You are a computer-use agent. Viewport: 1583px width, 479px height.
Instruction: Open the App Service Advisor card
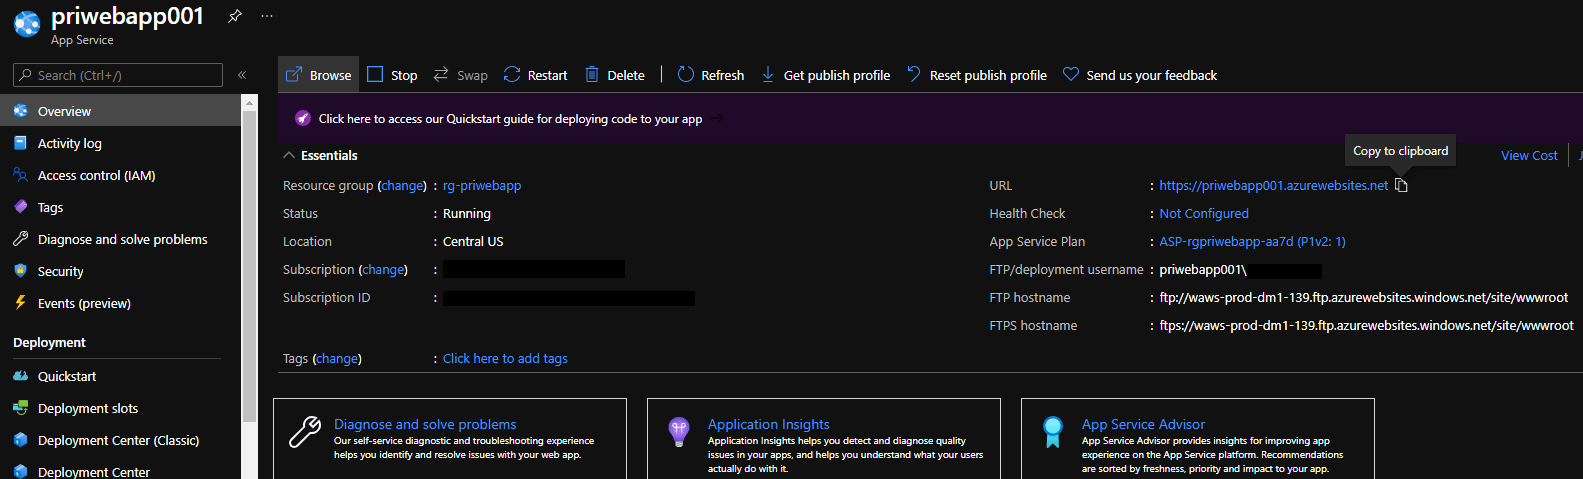(x=1198, y=438)
